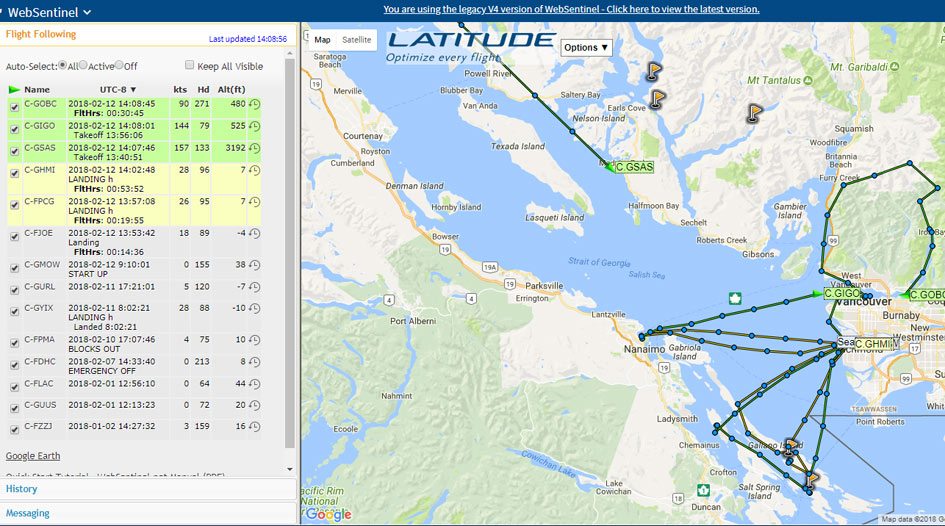
Task: Open the Google Earth link
Action: click(33, 456)
